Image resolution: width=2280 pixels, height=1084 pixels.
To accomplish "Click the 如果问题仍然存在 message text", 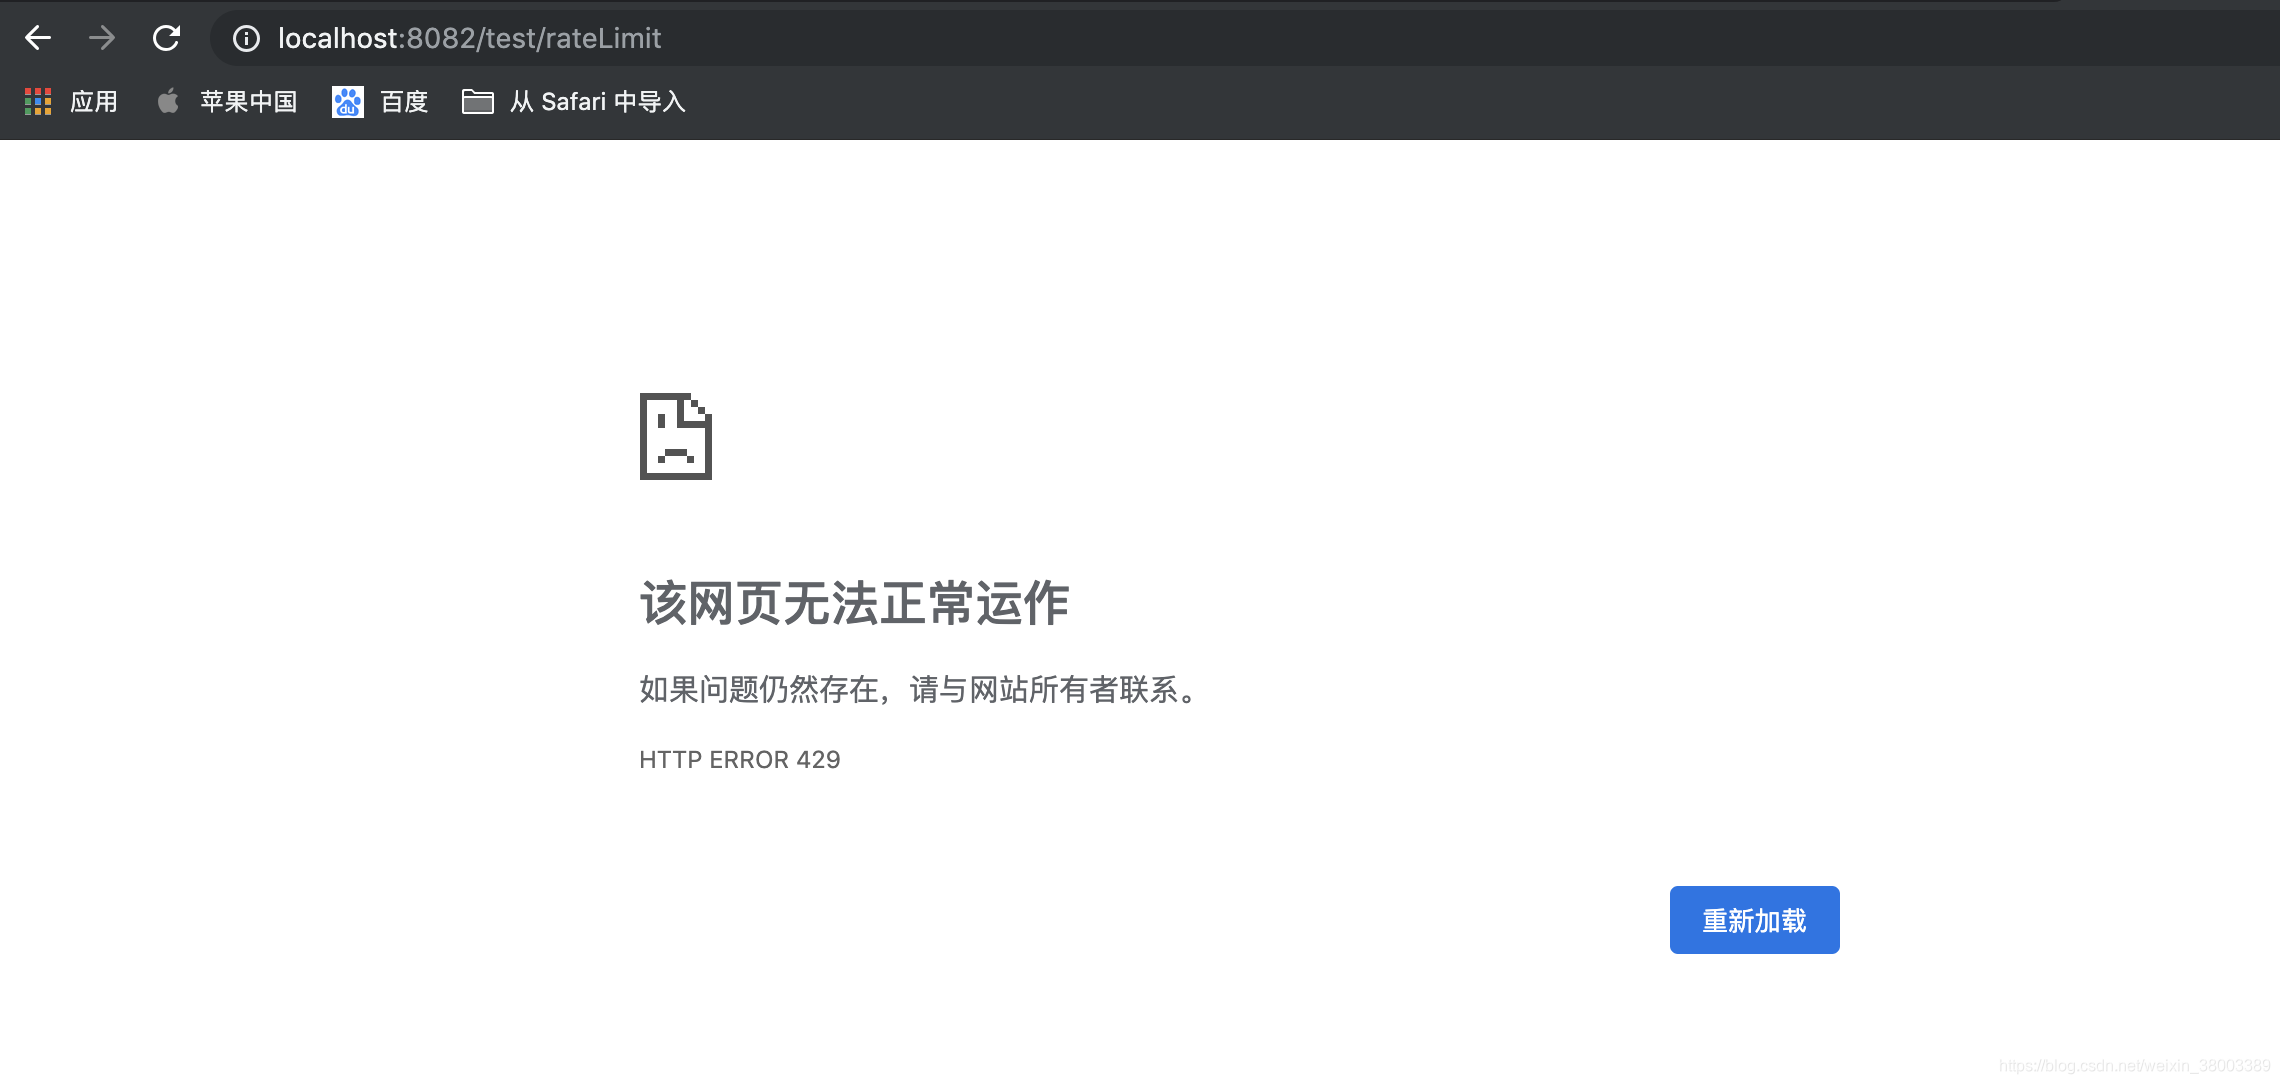I will 920,689.
